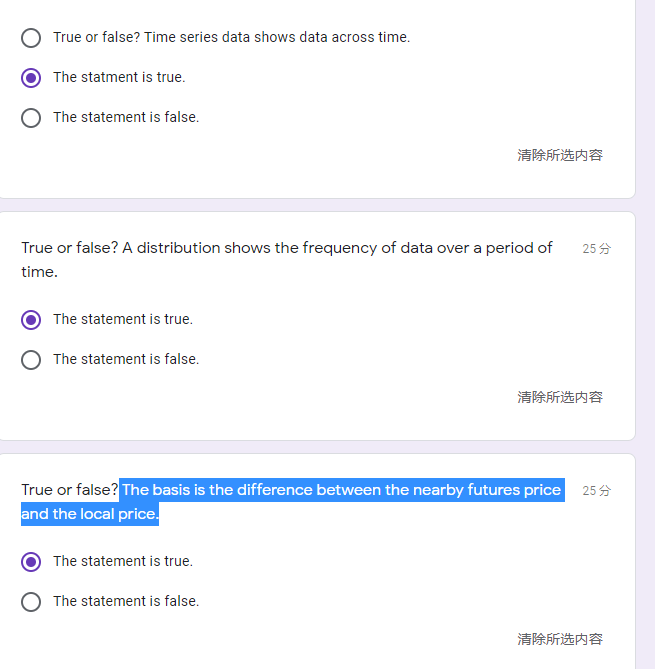Mark the basis question statement as false
The width and height of the screenshot is (655, 669).
click(x=31, y=601)
